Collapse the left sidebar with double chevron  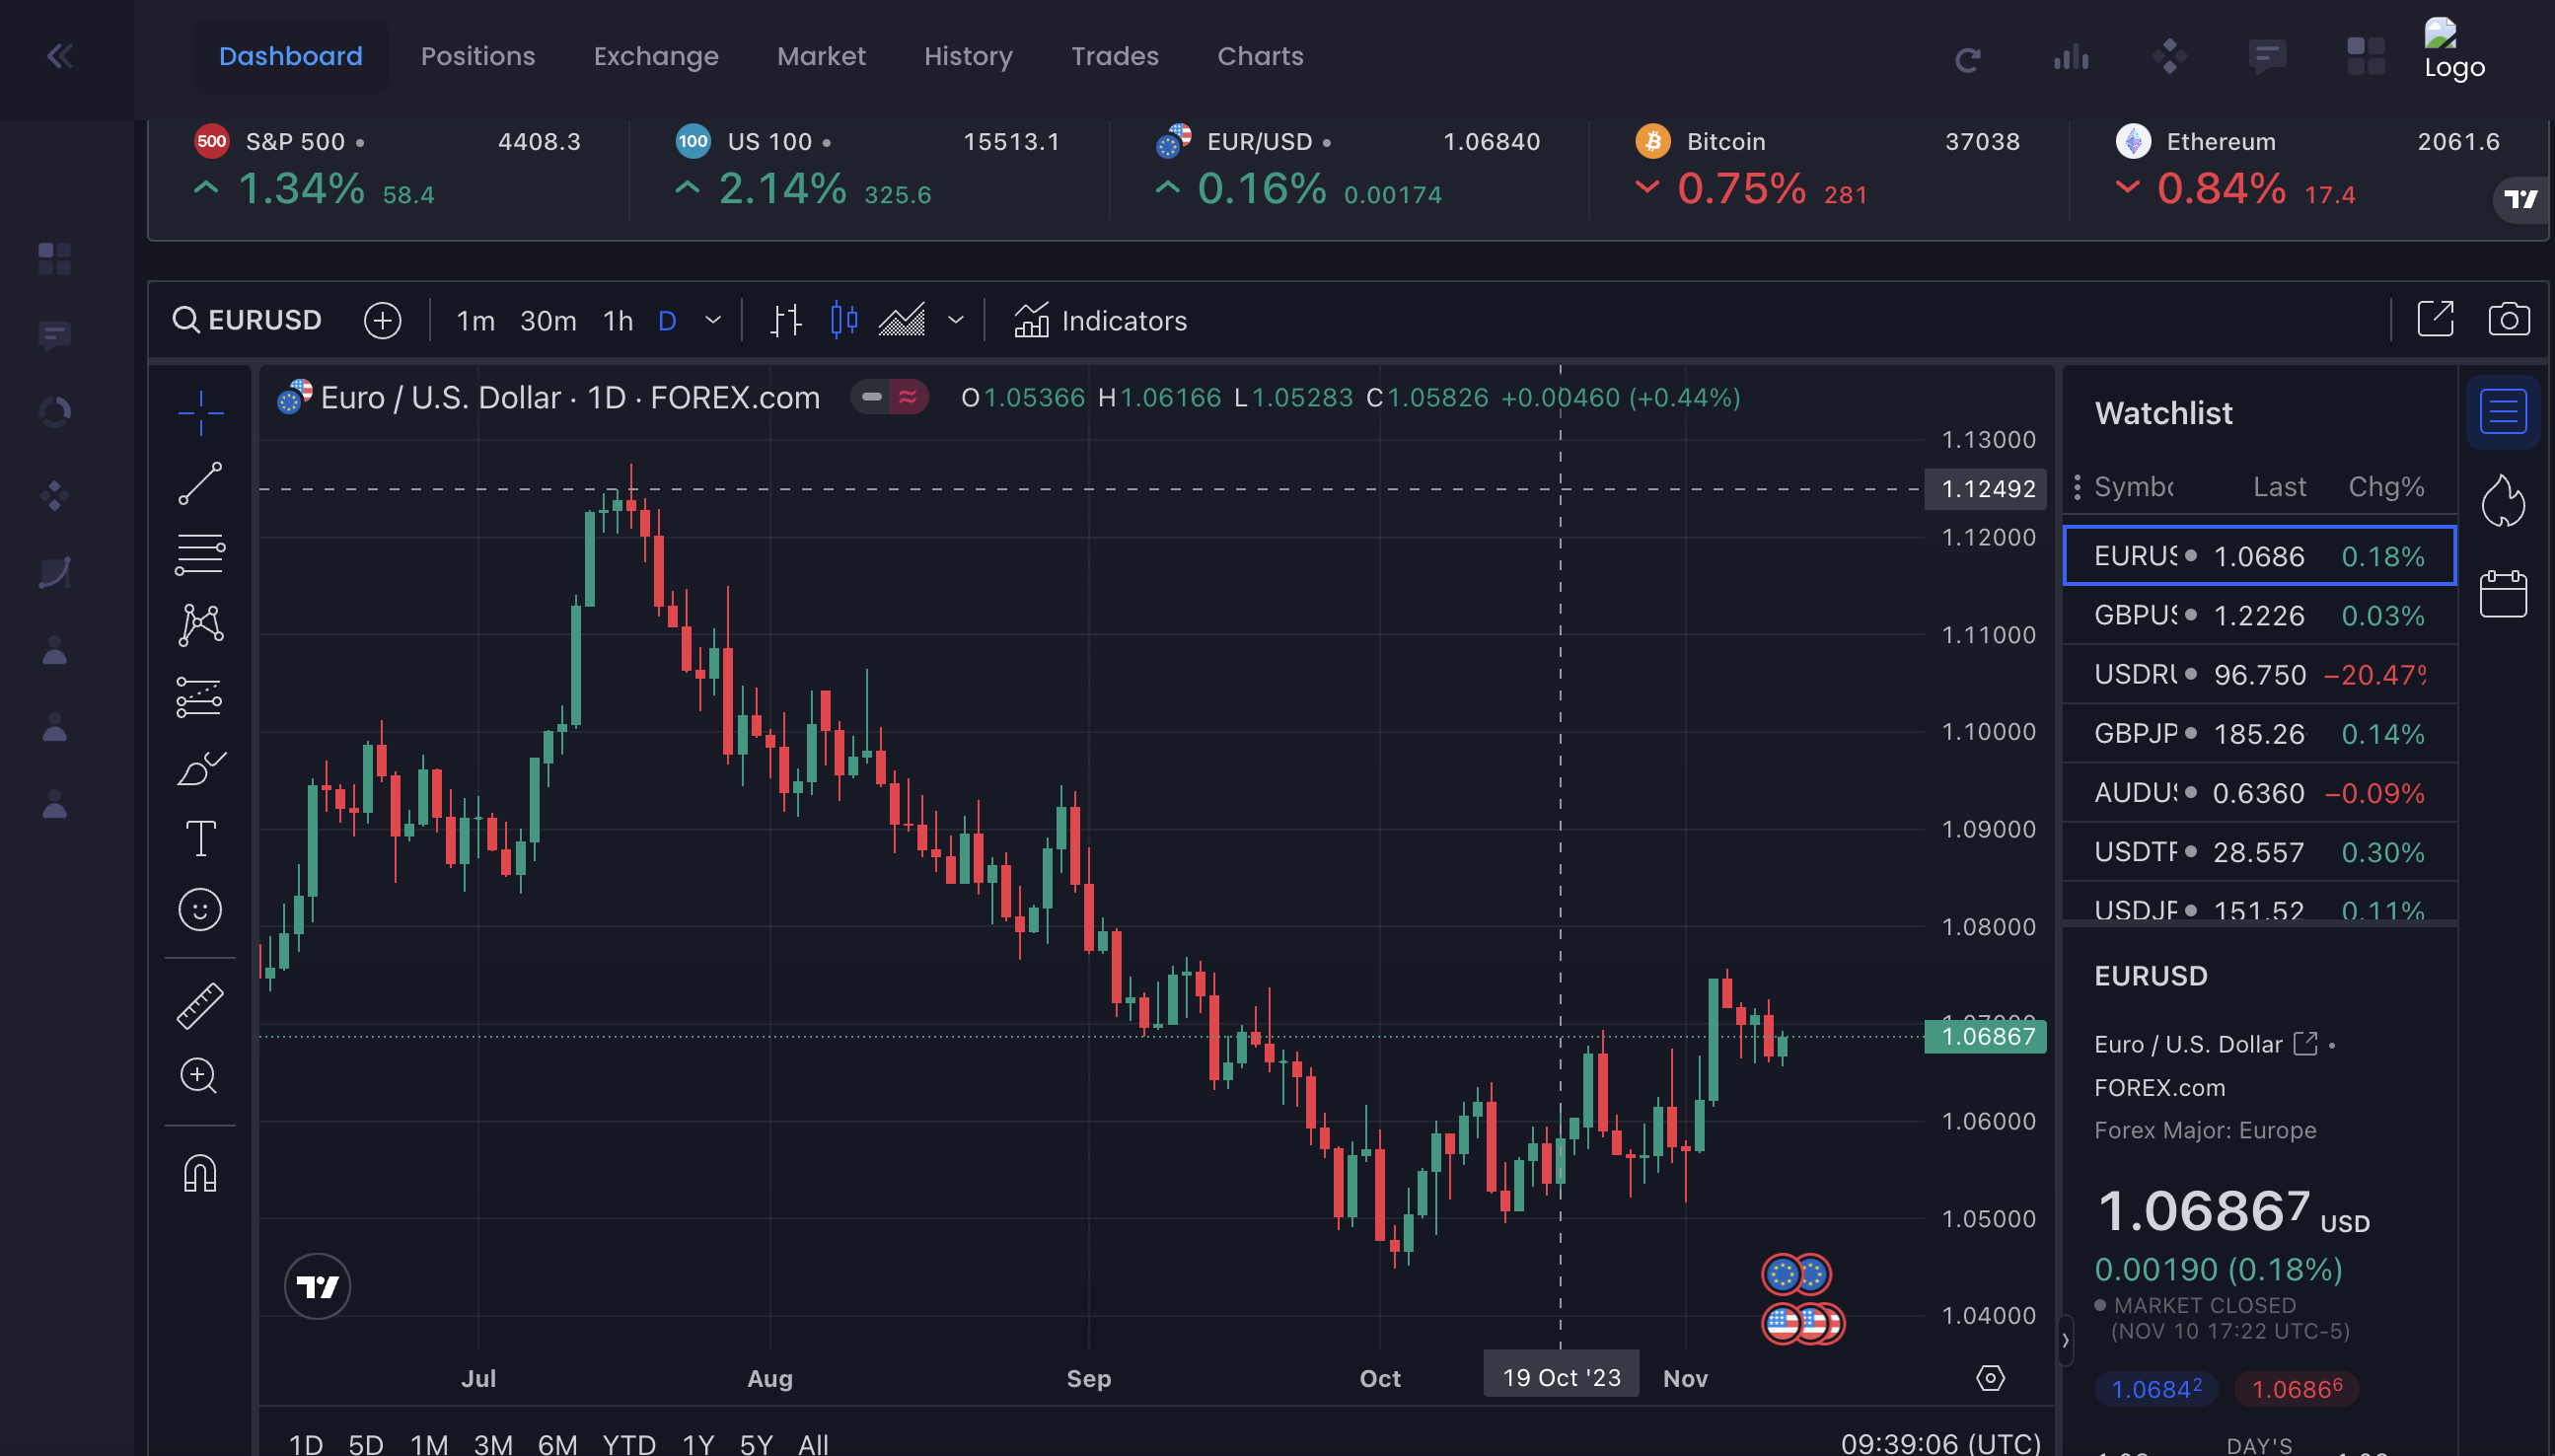tap(59, 56)
